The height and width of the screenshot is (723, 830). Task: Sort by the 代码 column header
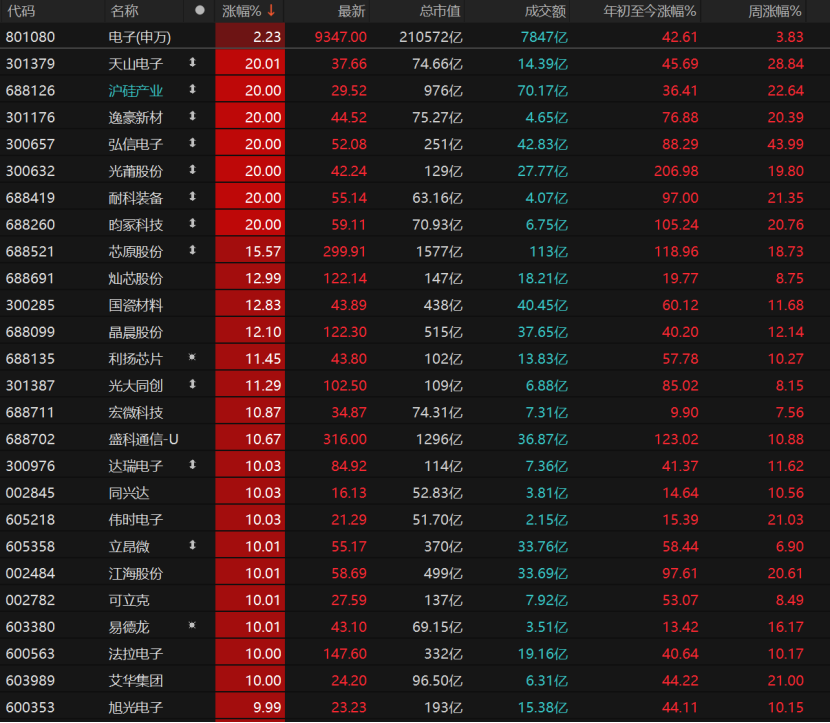pos(21,11)
